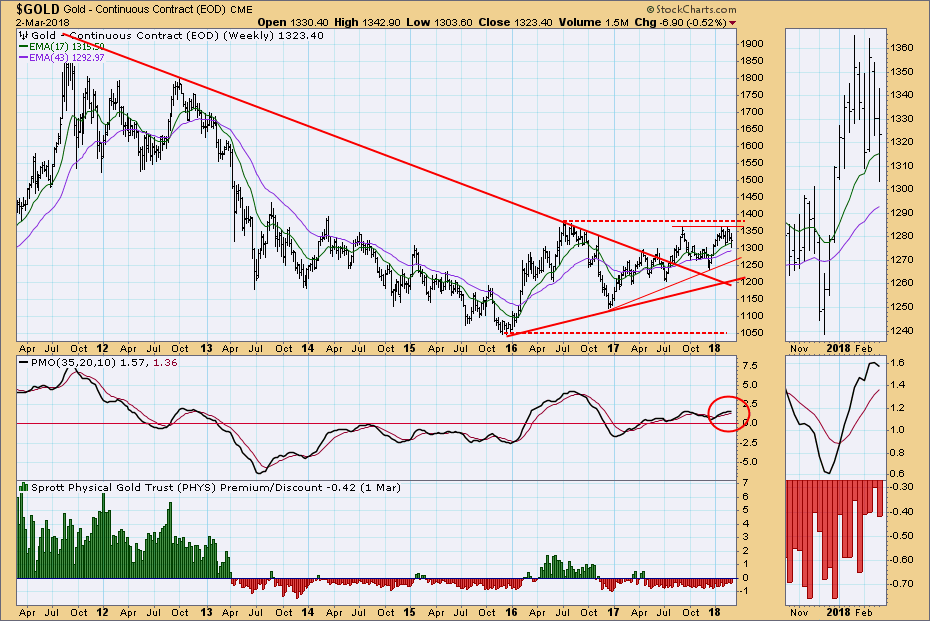The height and width of the screenshot is (621, 930).
Task: Click the 7 label on PHYS premium axis
Action: [x=744, y=483]
